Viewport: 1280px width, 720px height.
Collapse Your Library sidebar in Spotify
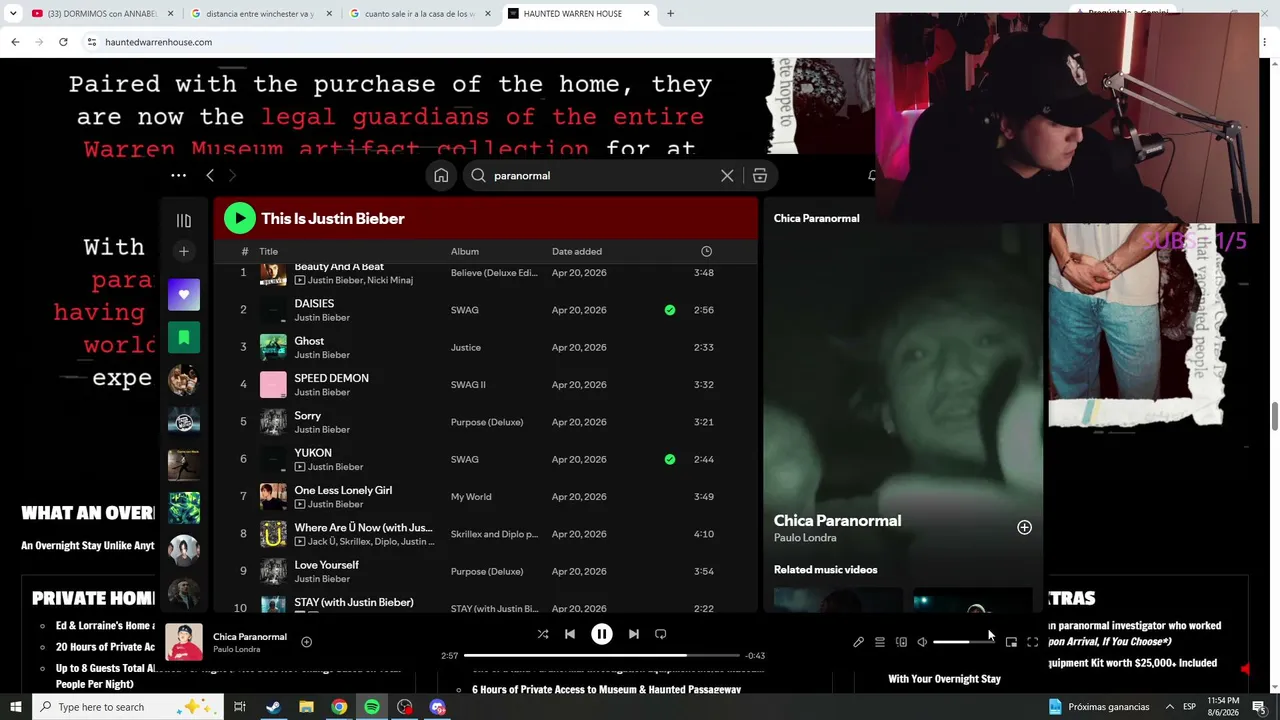click(x=184, y=221)
